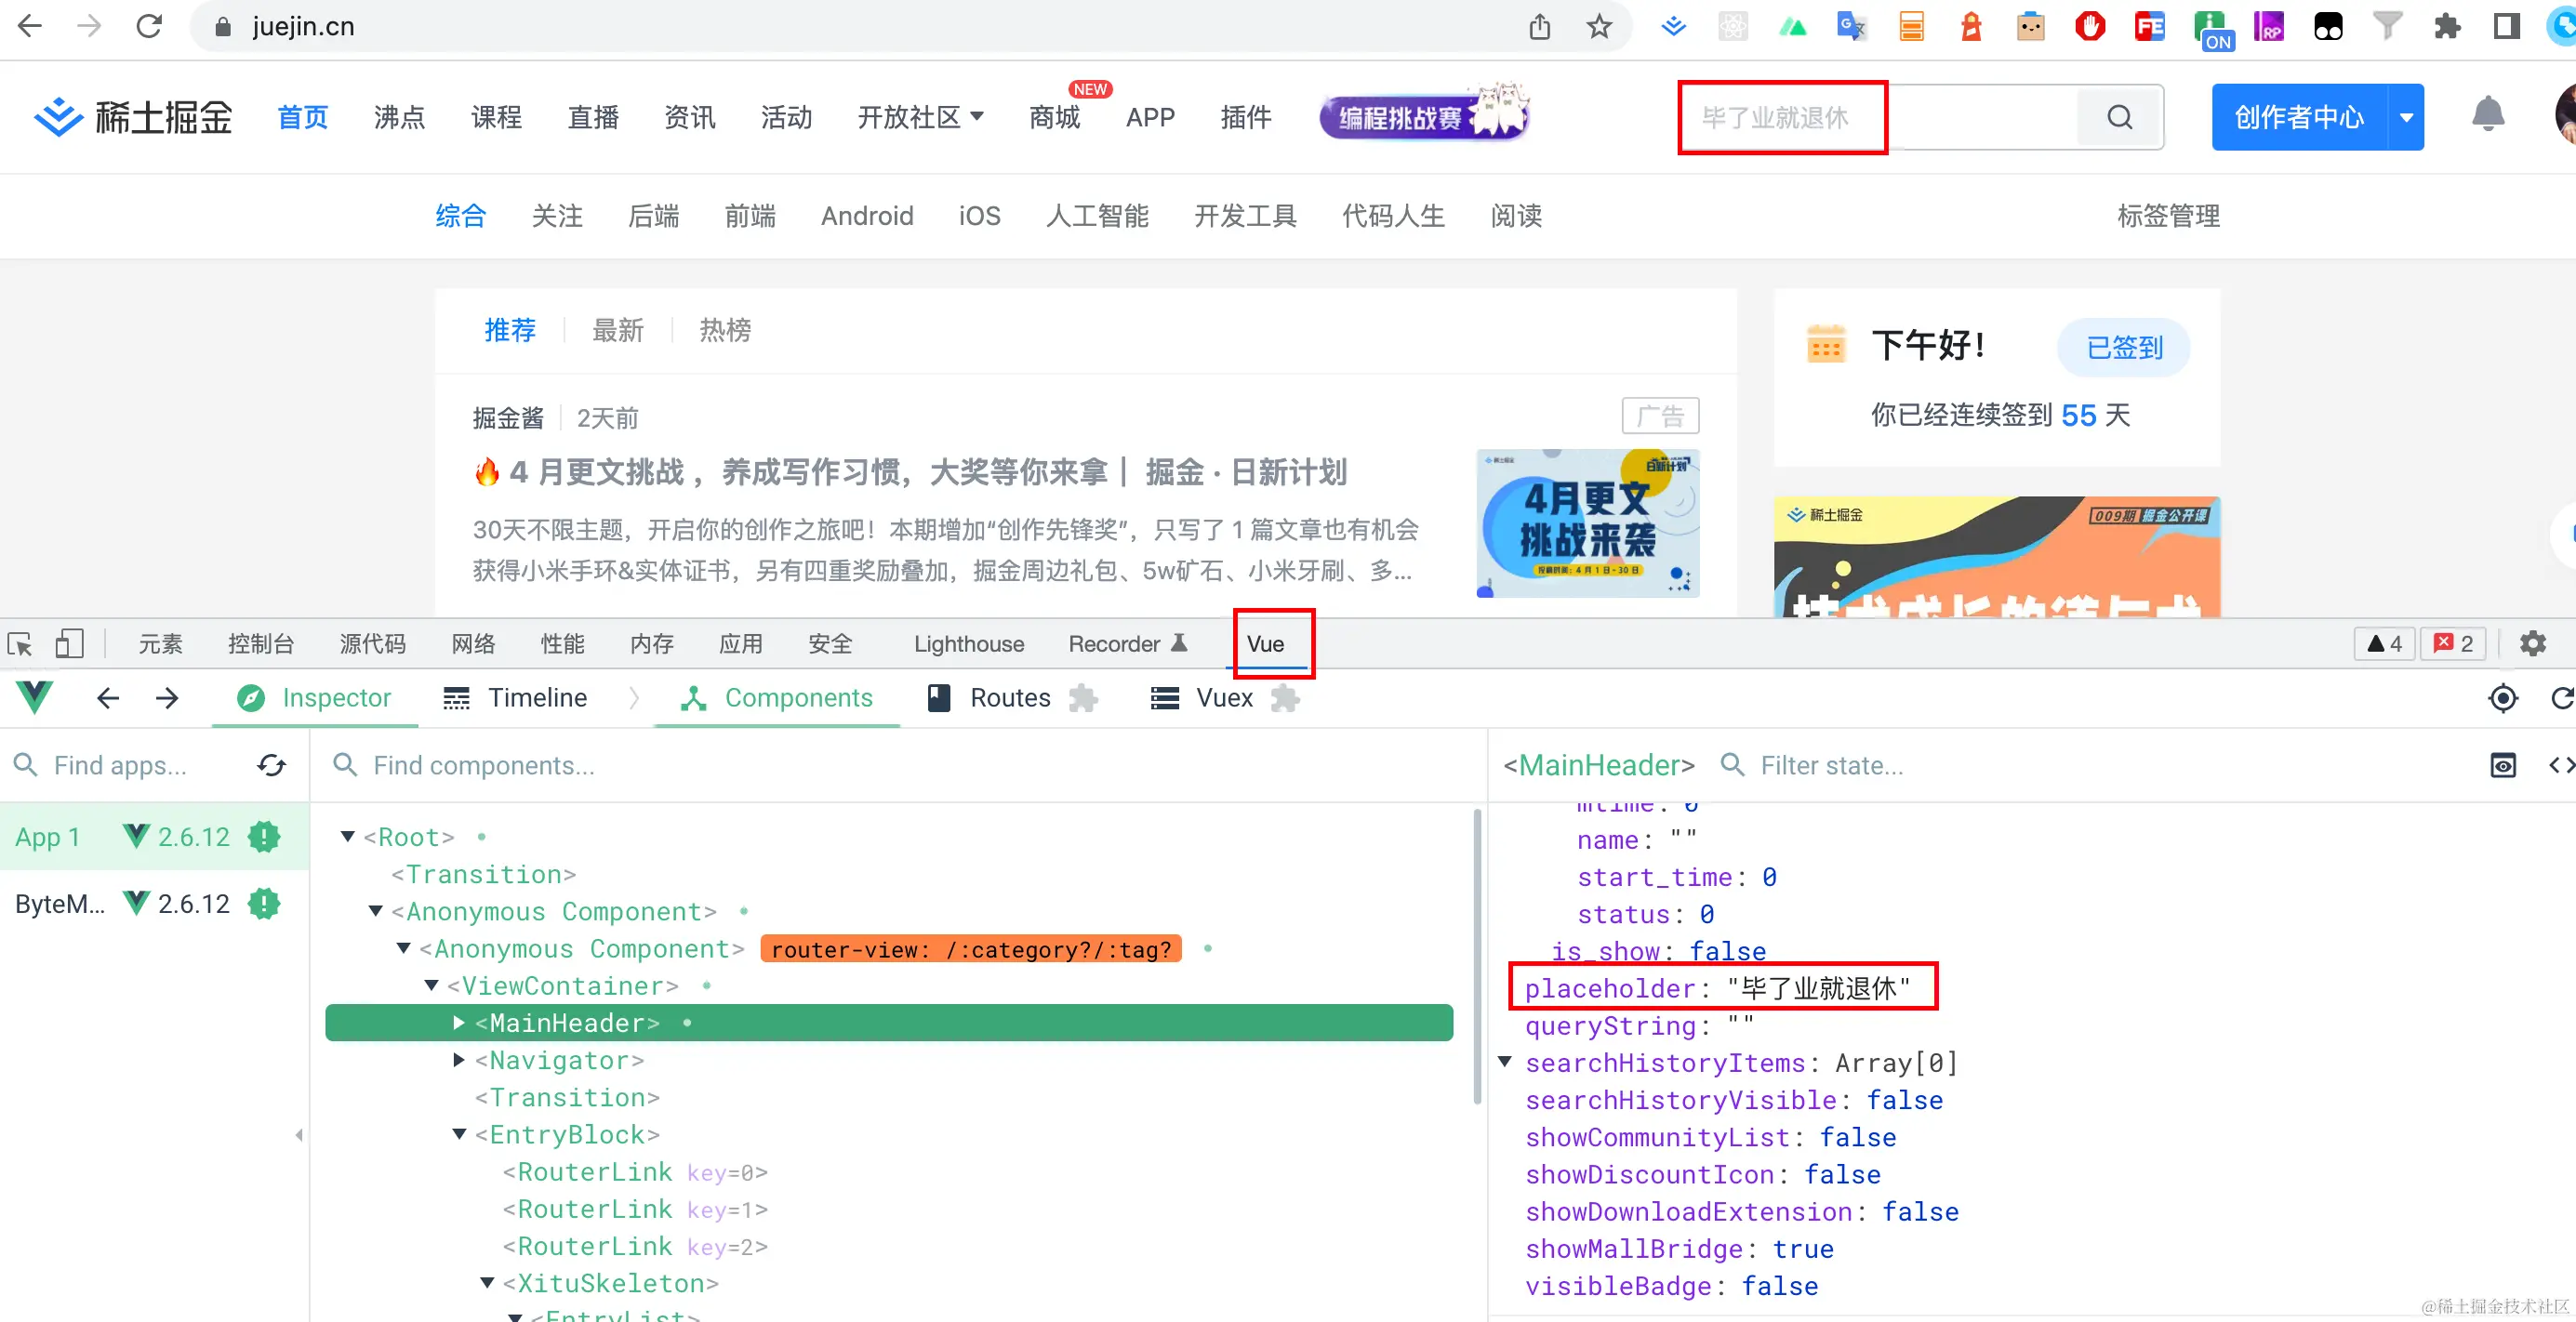Select component in page via target icon

click(x=2502, y=697)
